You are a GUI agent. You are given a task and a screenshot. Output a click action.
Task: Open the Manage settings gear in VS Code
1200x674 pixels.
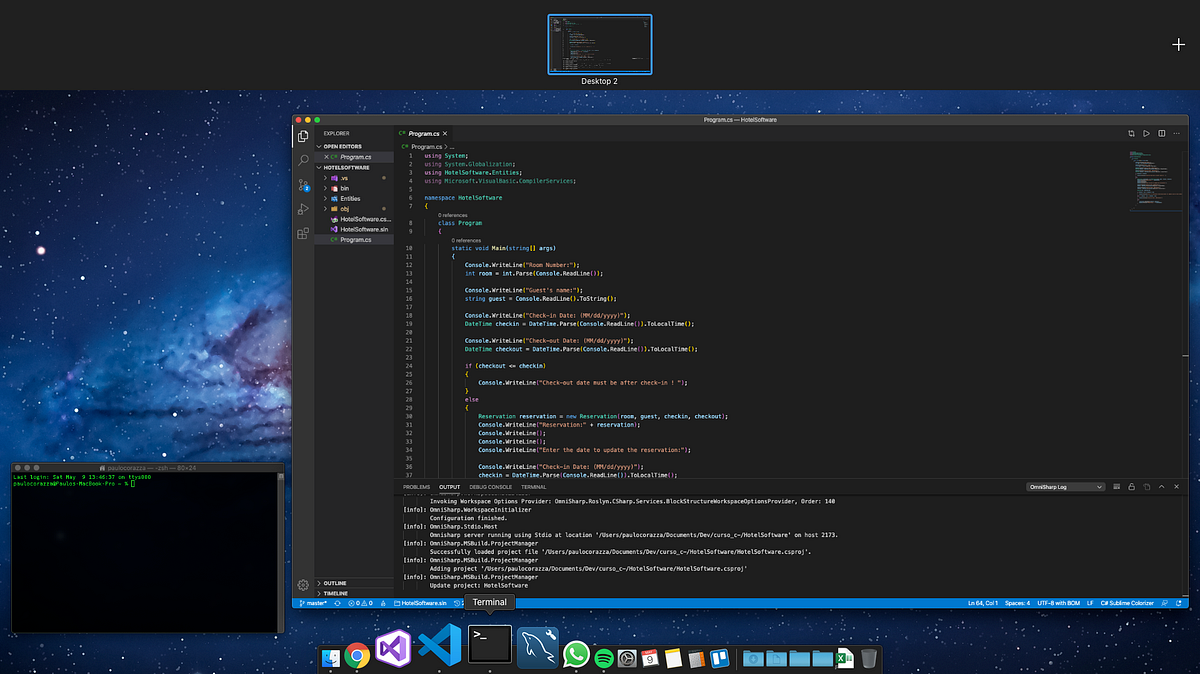click(302, 584)
